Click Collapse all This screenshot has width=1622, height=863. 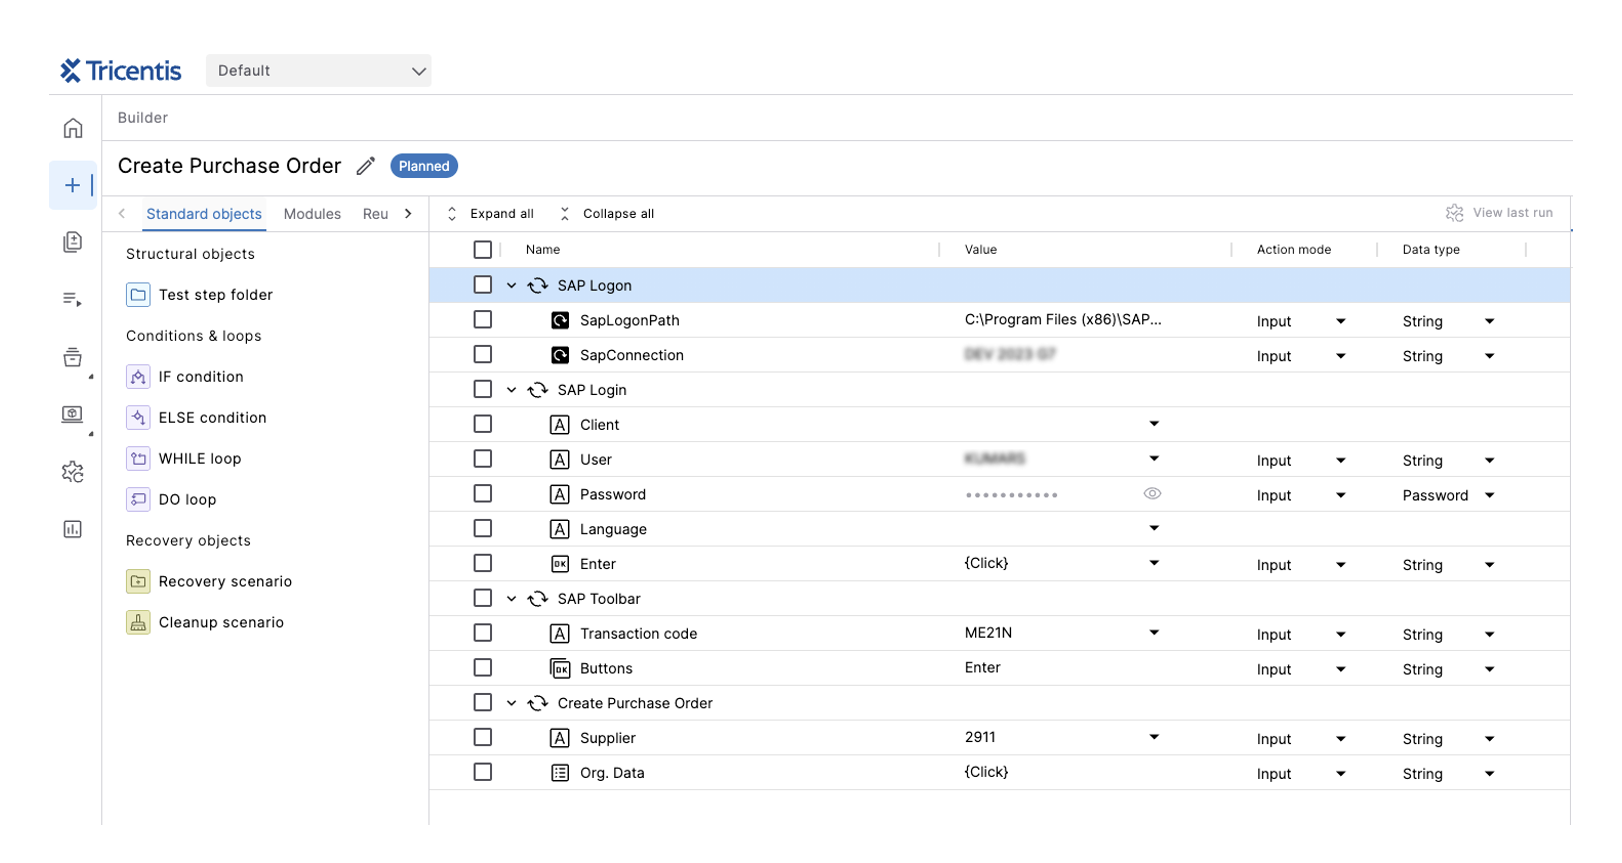click(608, 214)
